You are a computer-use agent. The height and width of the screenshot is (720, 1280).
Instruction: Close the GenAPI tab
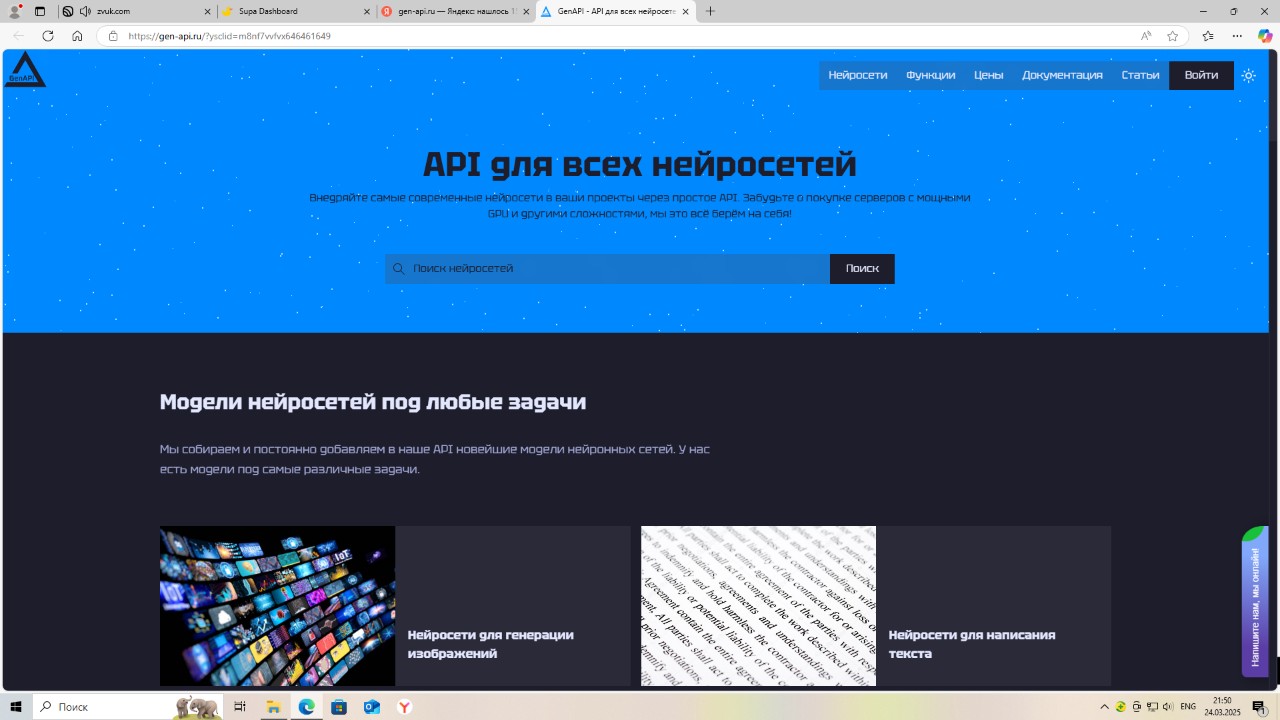pos(686,11)
